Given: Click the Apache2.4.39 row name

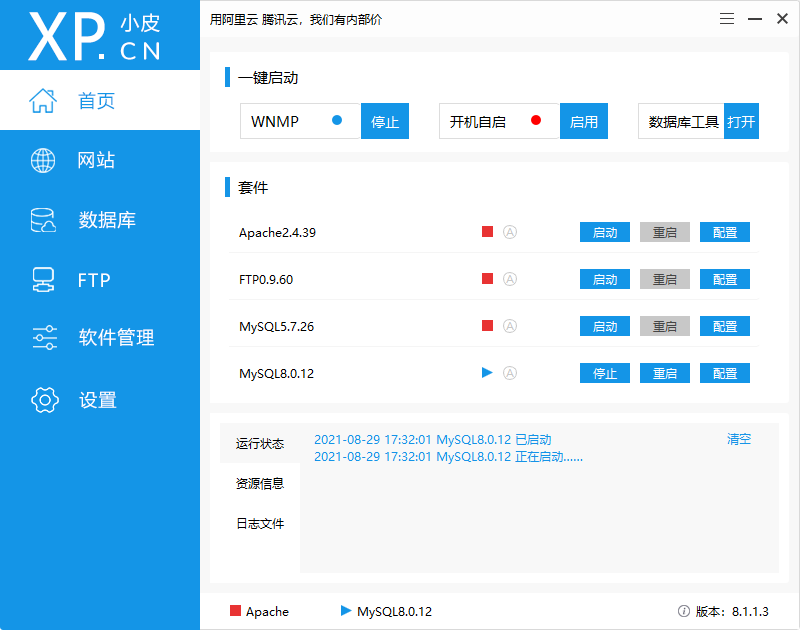Looking at the screenshot, I should (277, 233).
